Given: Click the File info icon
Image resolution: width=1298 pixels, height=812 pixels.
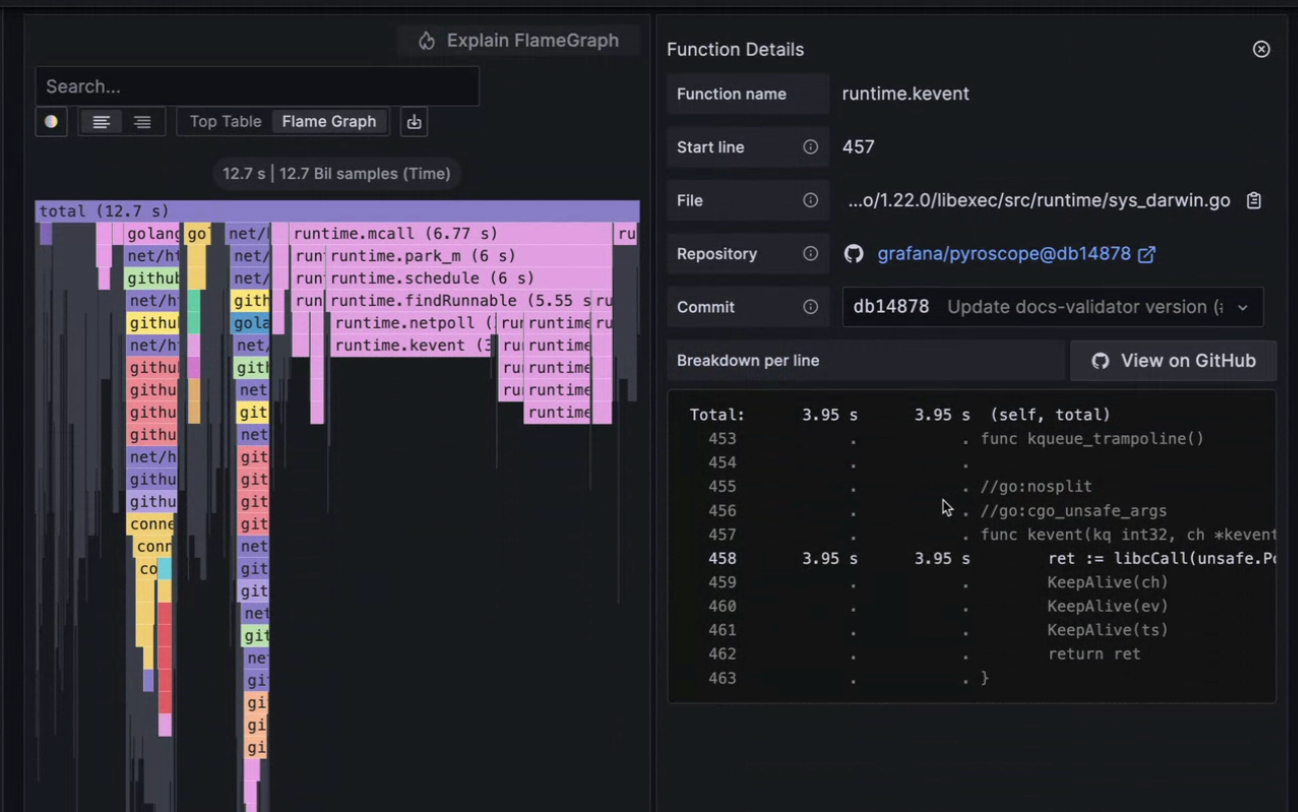Looking at the screenshot, I should (810, 200).
